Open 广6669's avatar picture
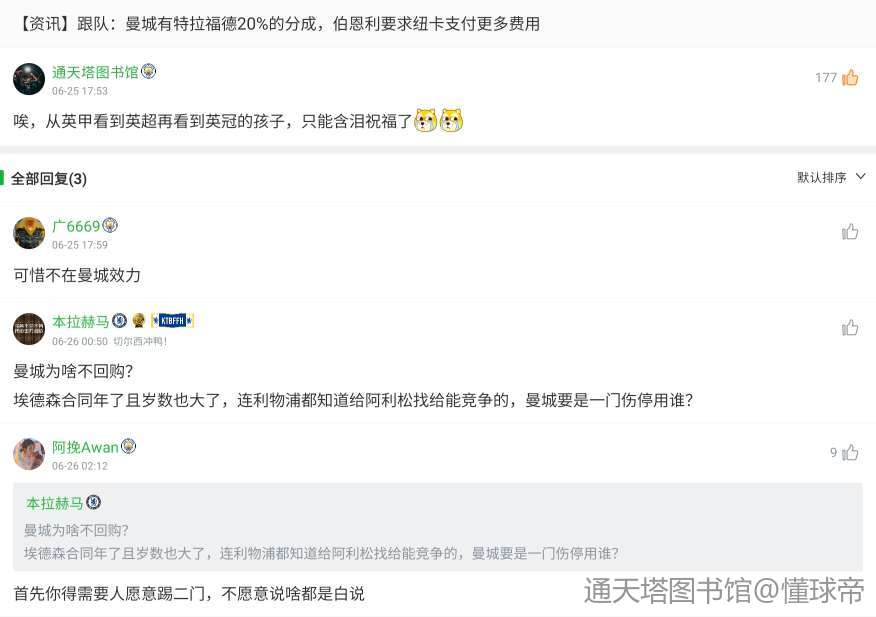This screenshot has width=876, height=617. 28,233
